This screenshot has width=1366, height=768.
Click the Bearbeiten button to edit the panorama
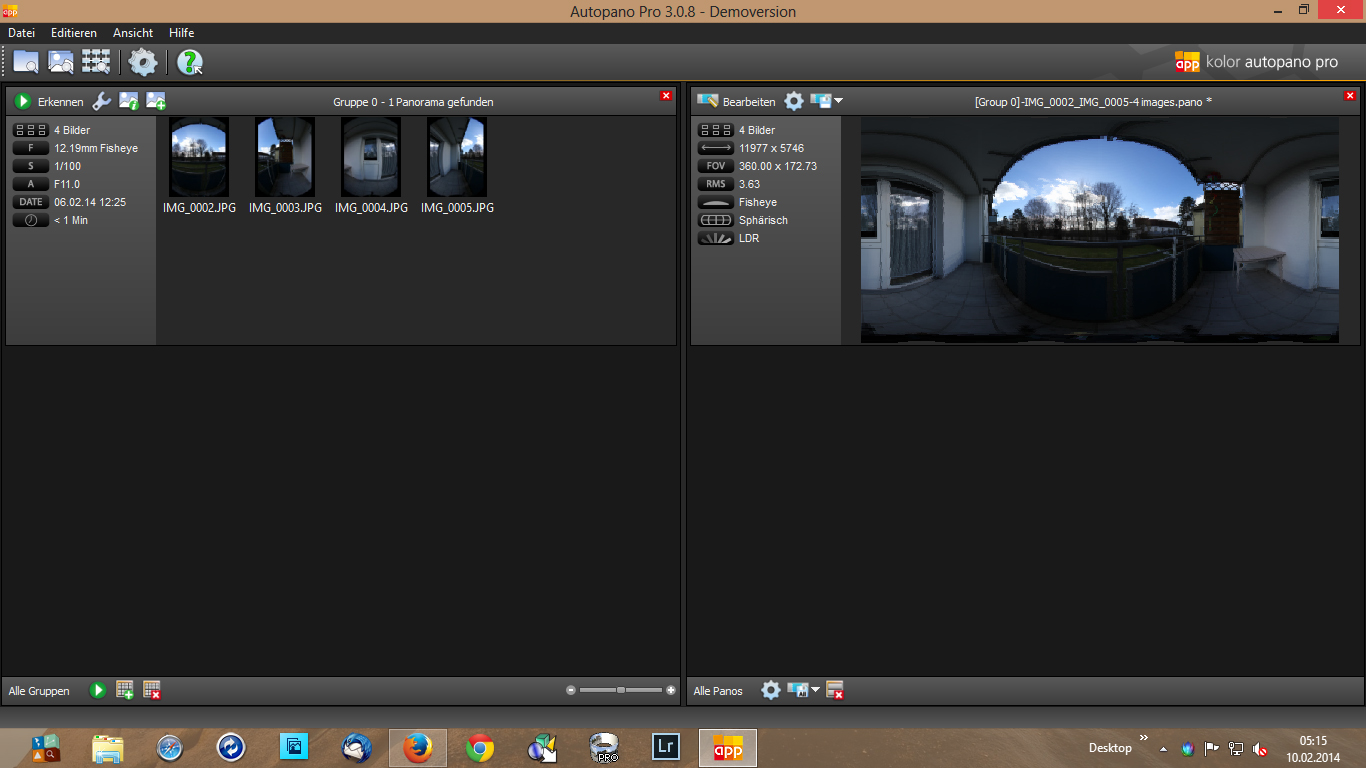click(x=736, y=101)
